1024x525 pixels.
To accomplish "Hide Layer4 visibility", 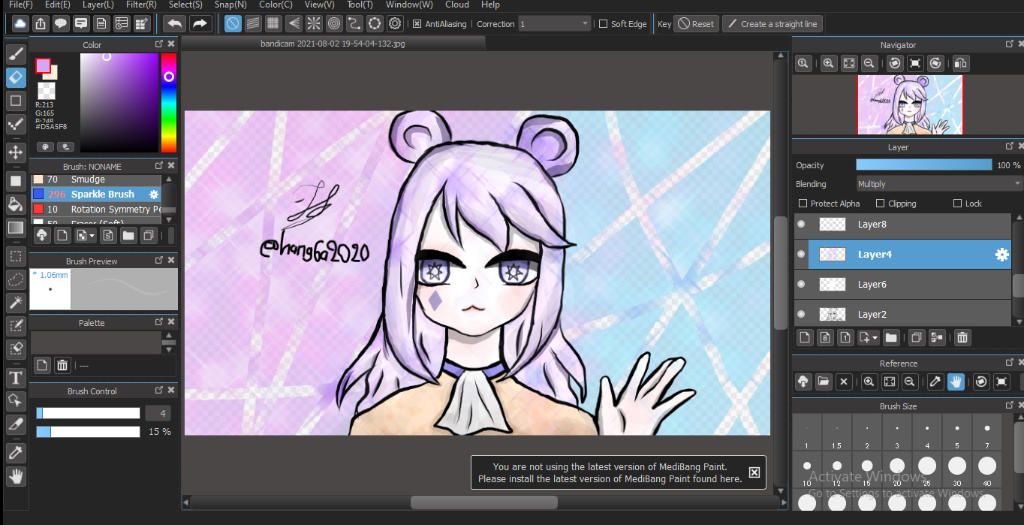I will click(x=801, y=255).
